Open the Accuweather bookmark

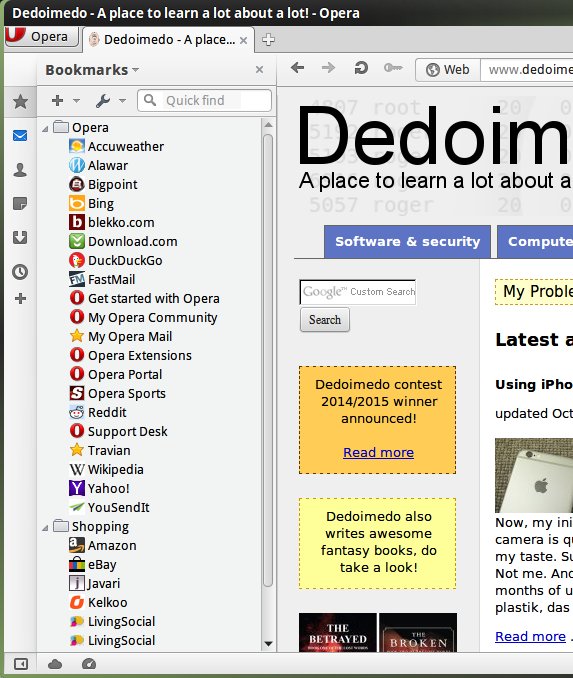[116, 147]
